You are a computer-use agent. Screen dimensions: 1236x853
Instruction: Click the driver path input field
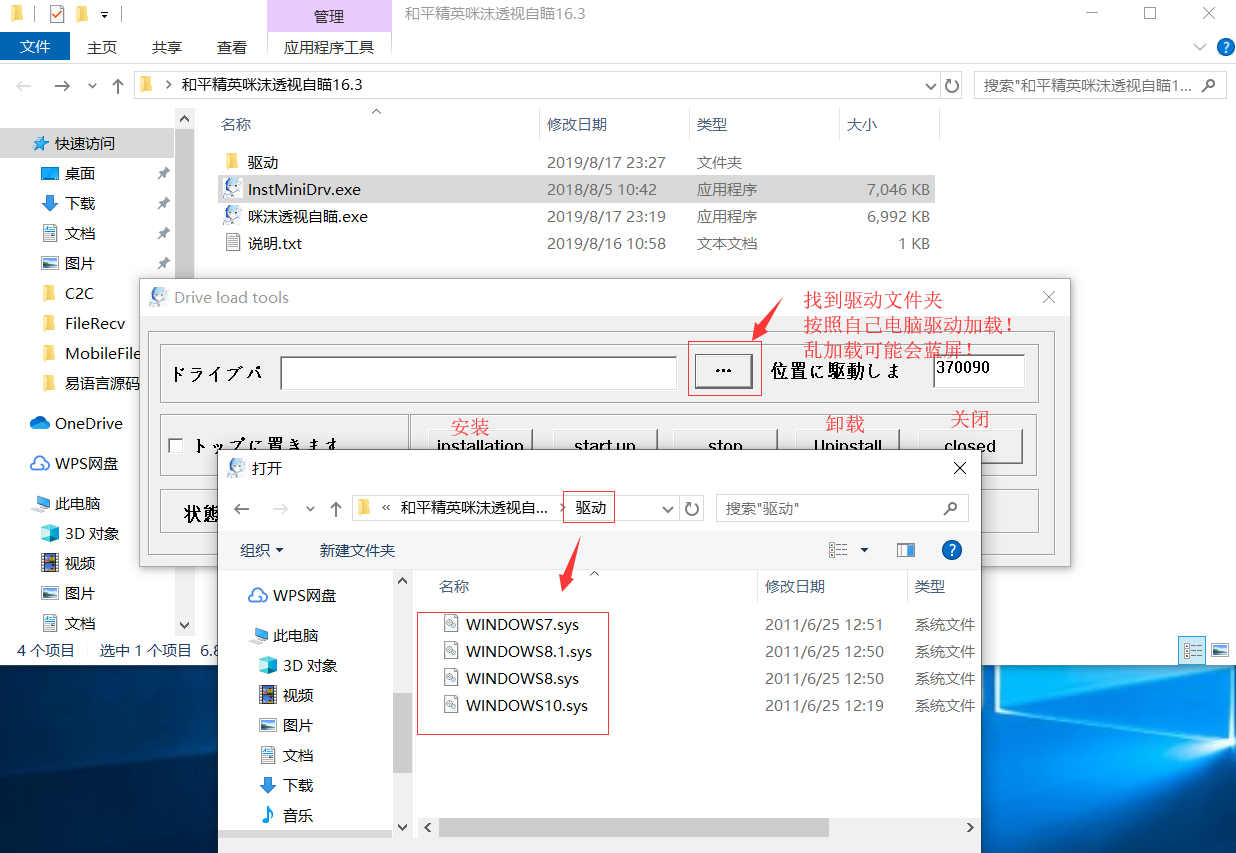[x=479, y=372]
